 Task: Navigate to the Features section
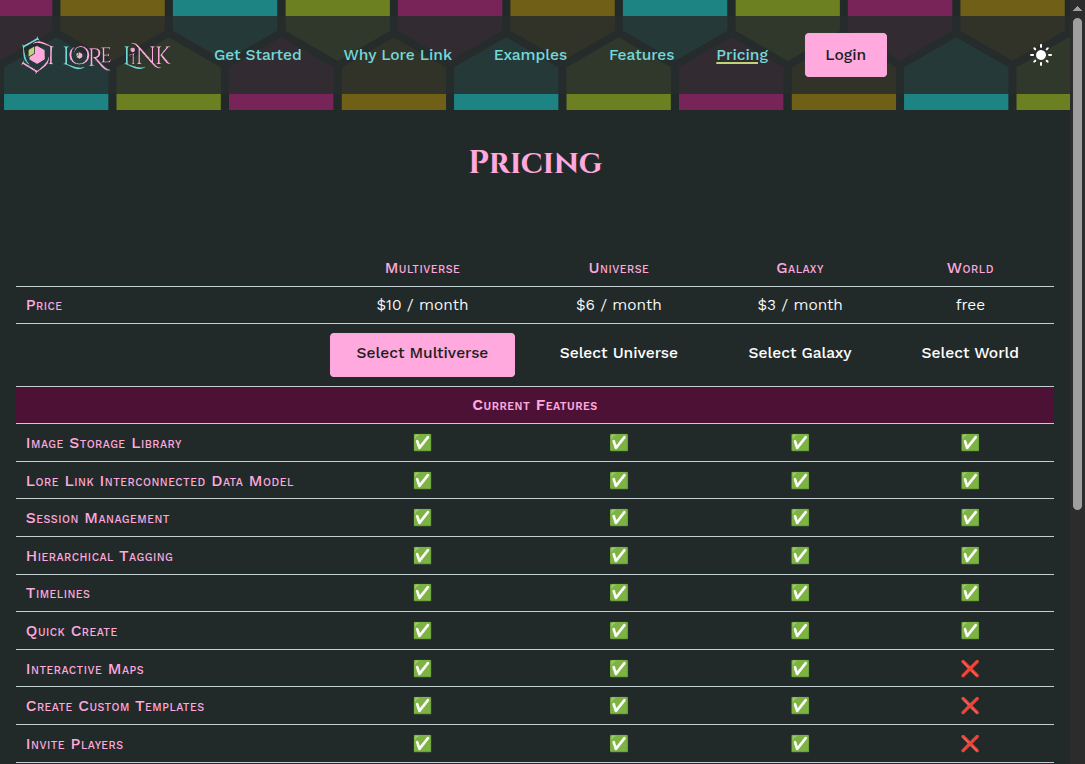(641, 55)
